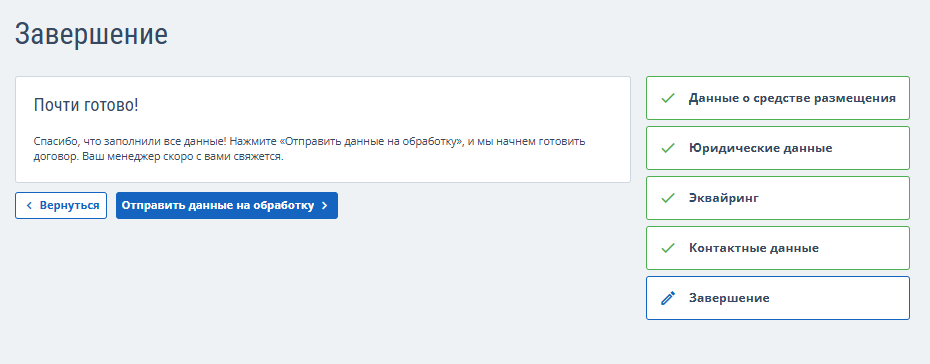This screenshot has width=930, height=364.
Task: Click the Спасибо, что заполнили все данные paragraph
Action: pyautogui.click(x=310, y=150)
